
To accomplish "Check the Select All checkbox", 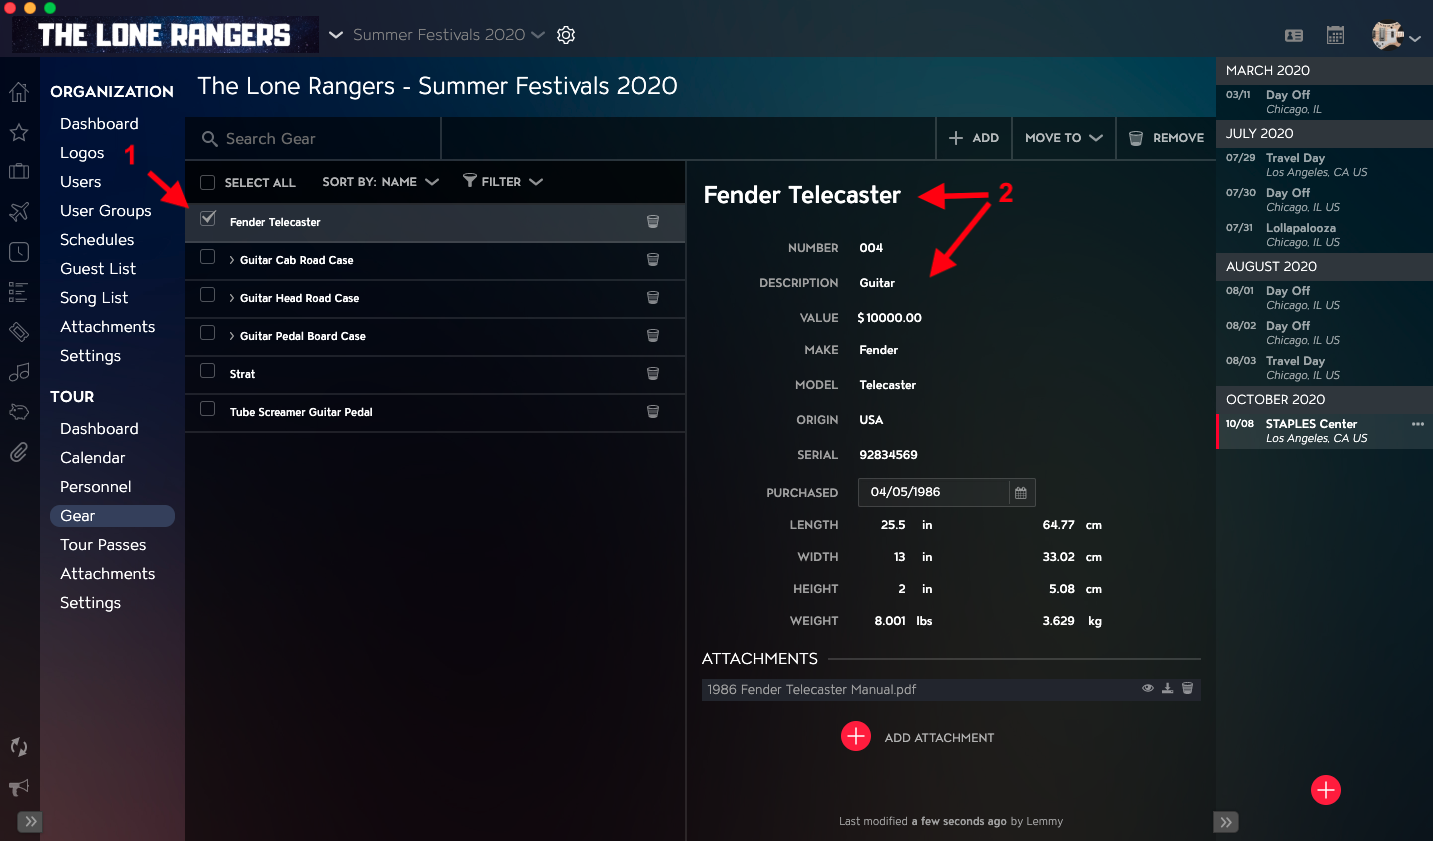I will (208, 182).
